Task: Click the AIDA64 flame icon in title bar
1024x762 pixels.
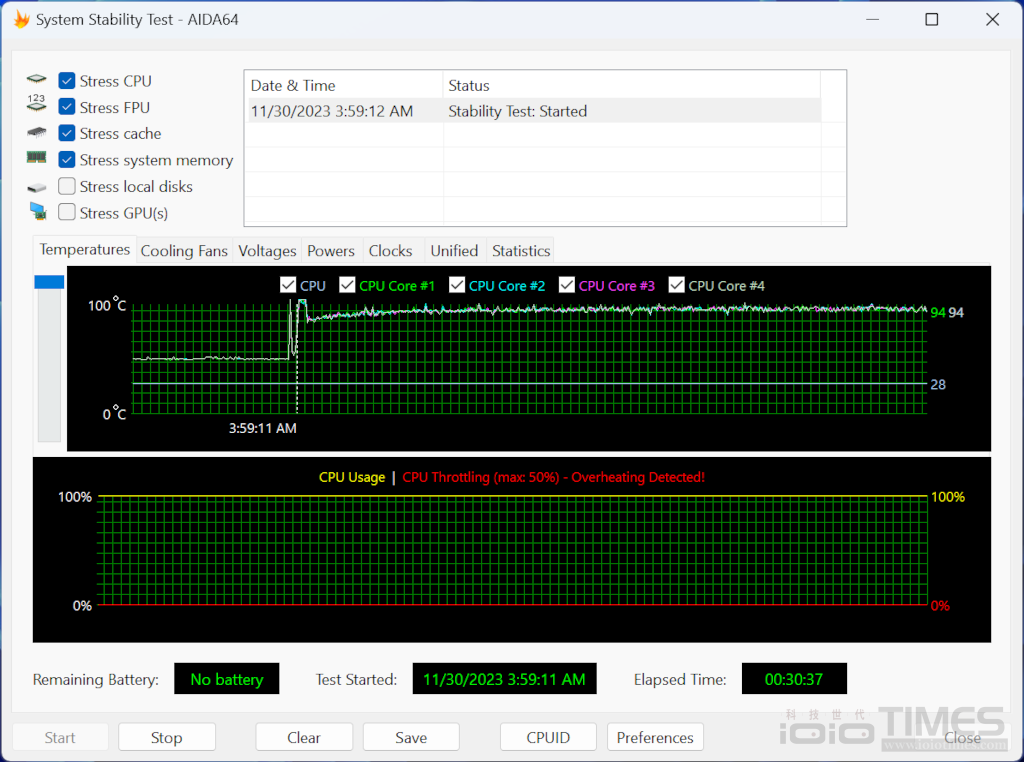Action: coord(21,20)
